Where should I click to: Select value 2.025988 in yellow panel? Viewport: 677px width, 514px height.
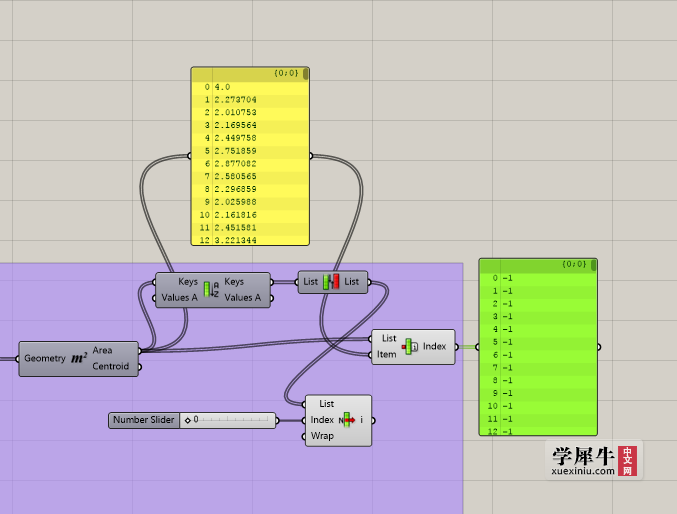[235, 202]
